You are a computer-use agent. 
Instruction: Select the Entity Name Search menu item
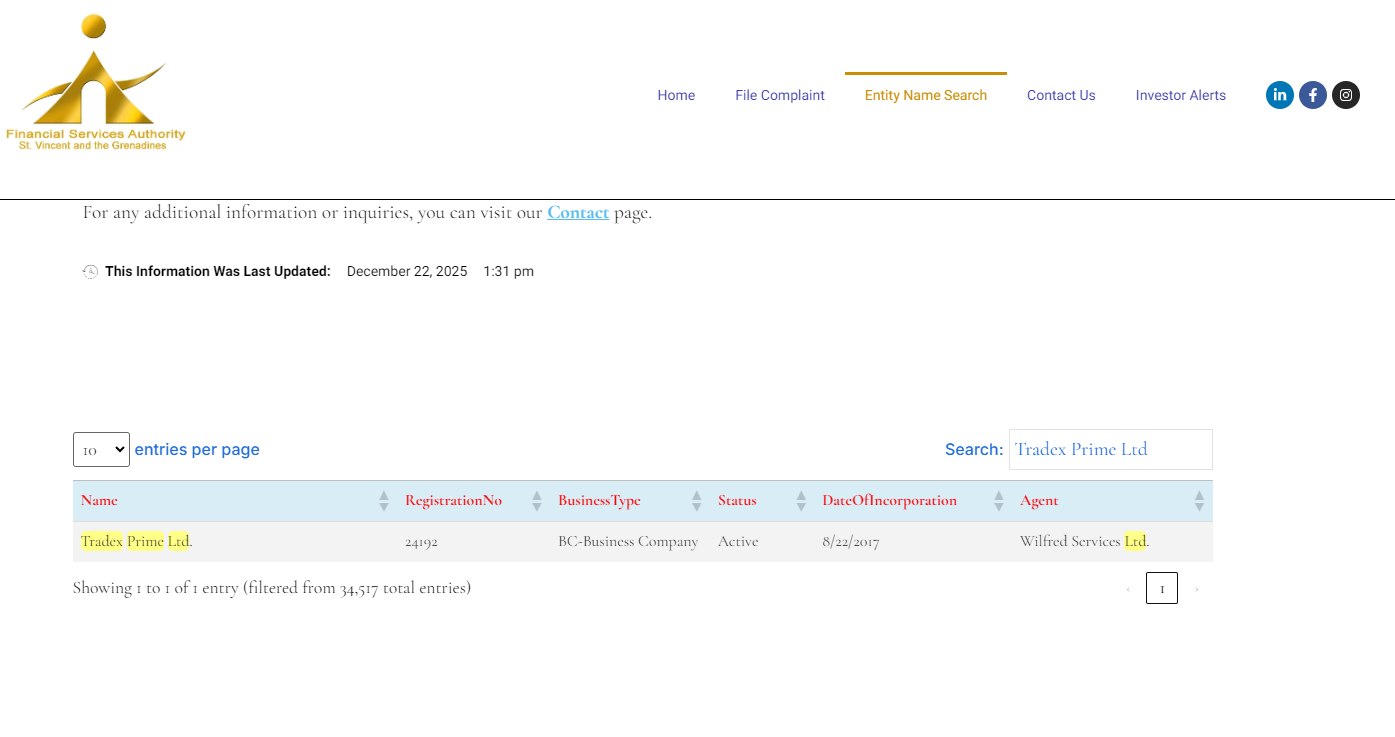(926, 95)
